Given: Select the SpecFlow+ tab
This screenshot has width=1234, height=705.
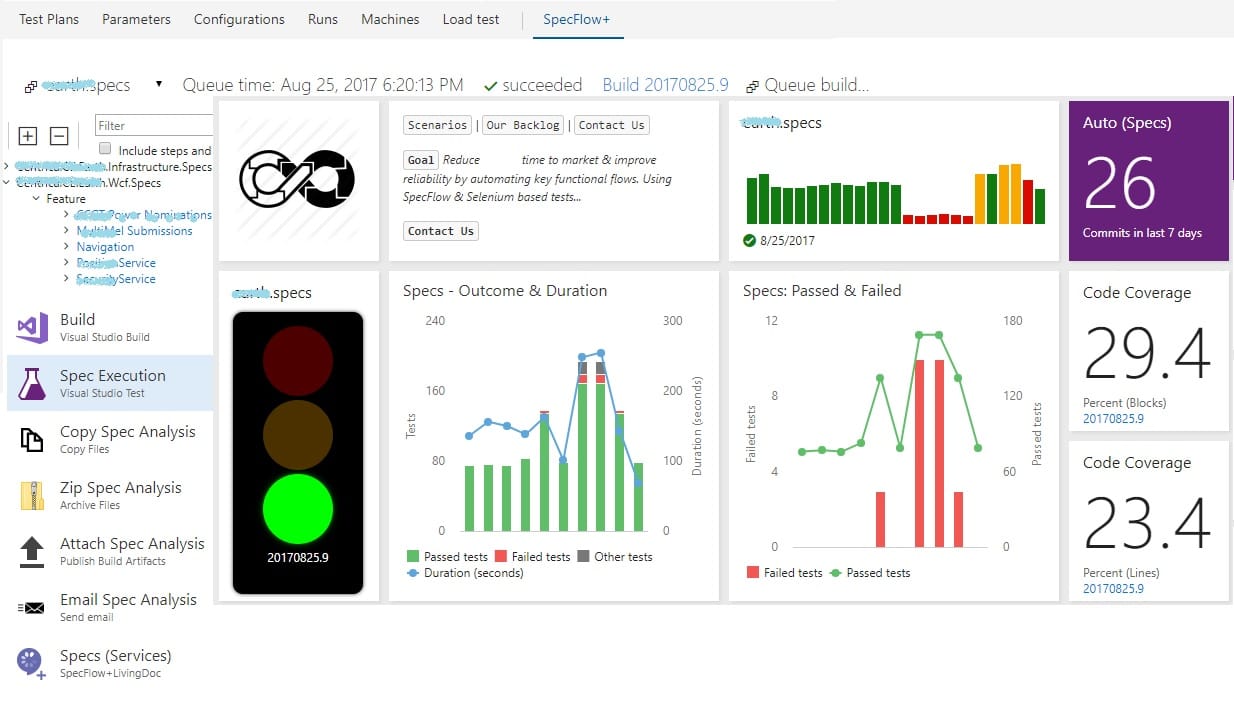Looking at the screenshot, I should tap(577, 19).
